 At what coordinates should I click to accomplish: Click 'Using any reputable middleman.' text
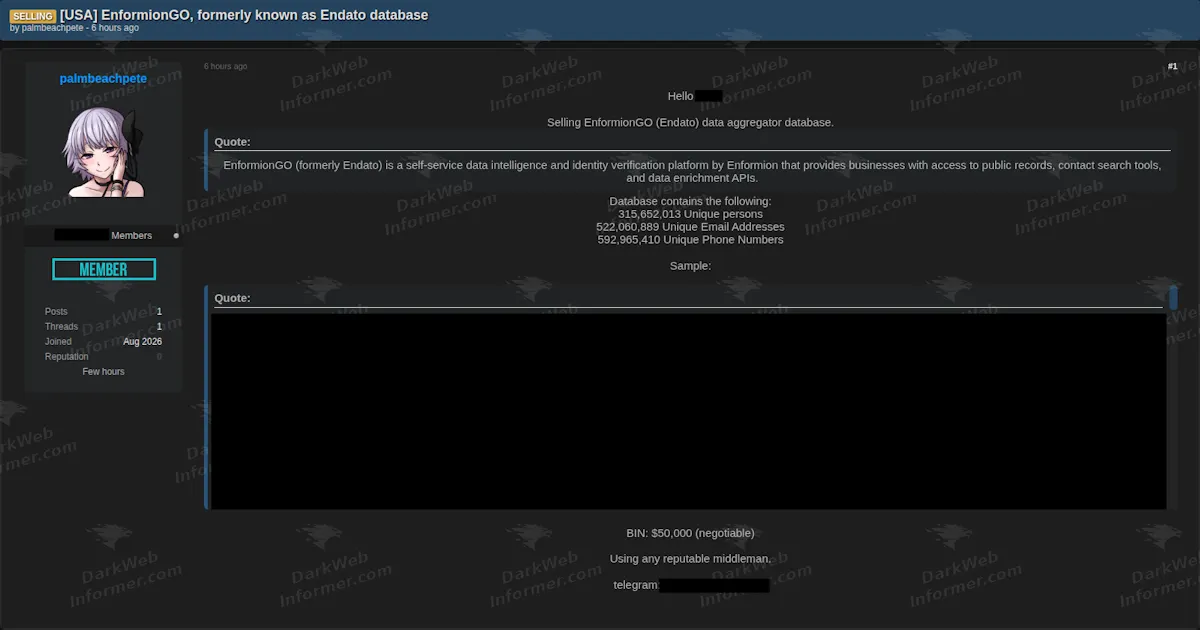[x=690, y=559]
